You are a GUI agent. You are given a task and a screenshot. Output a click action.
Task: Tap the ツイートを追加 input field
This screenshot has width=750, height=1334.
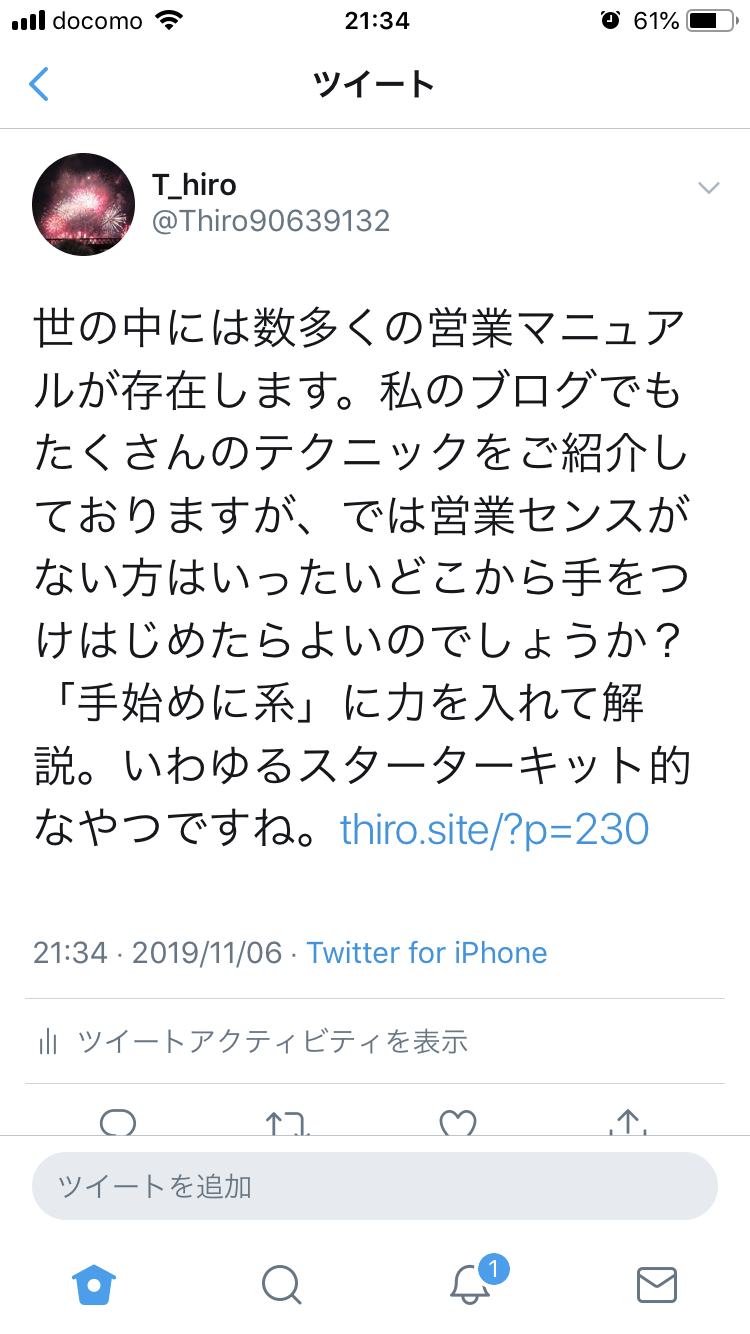375,1187
